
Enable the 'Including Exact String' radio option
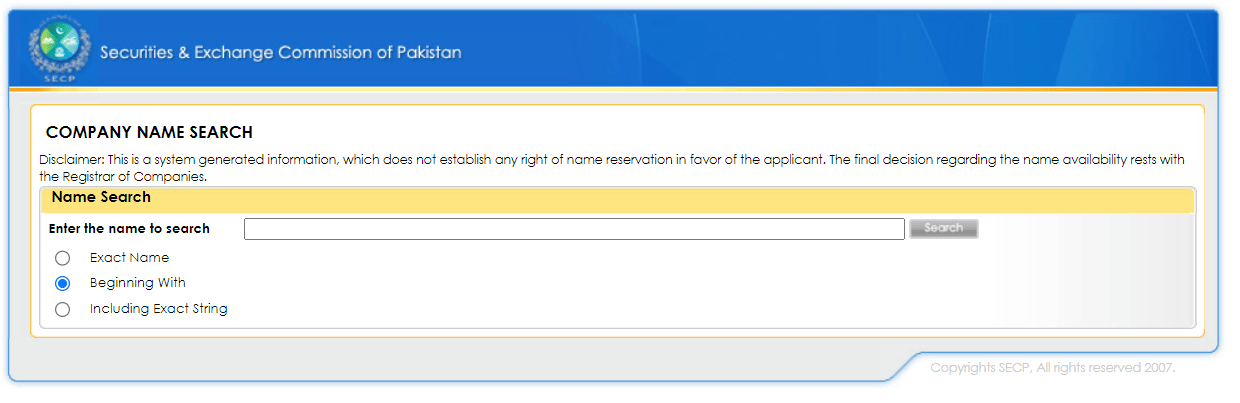(x=63, y=309)
